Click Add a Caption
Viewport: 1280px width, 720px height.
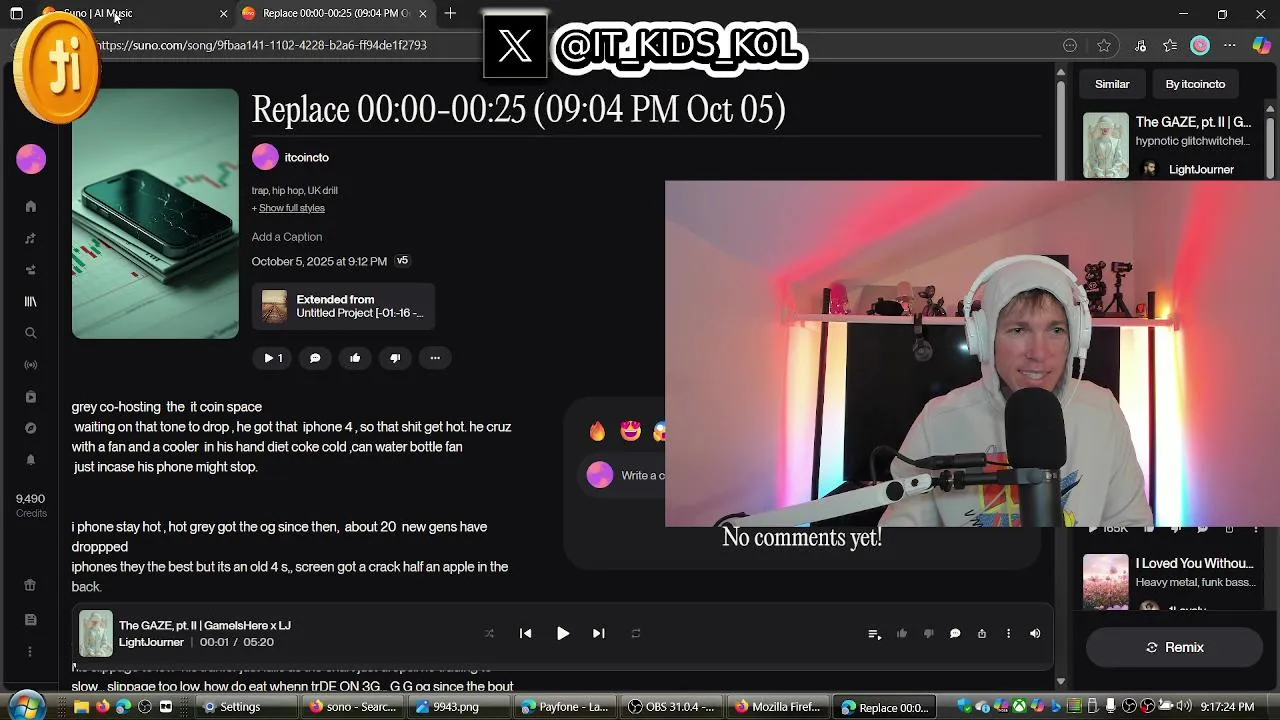(x=287, y=237)
